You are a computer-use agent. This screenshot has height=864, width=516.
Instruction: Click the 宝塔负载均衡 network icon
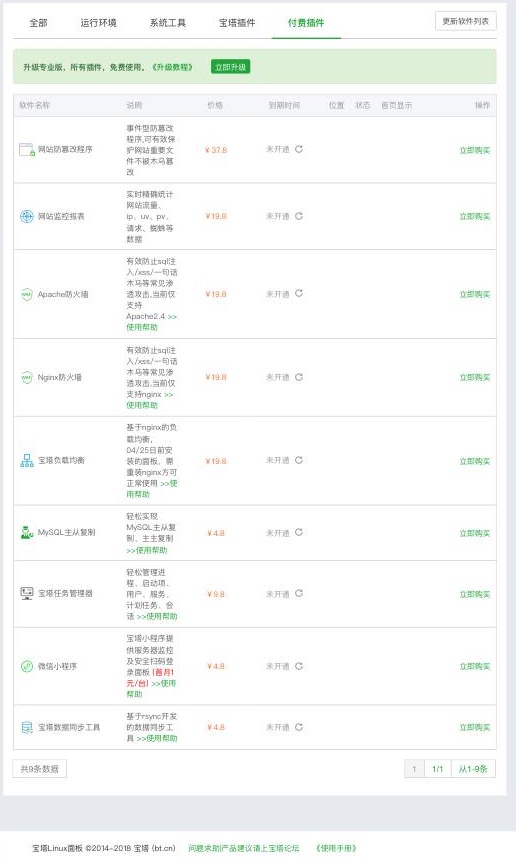[x=27, y=461]
